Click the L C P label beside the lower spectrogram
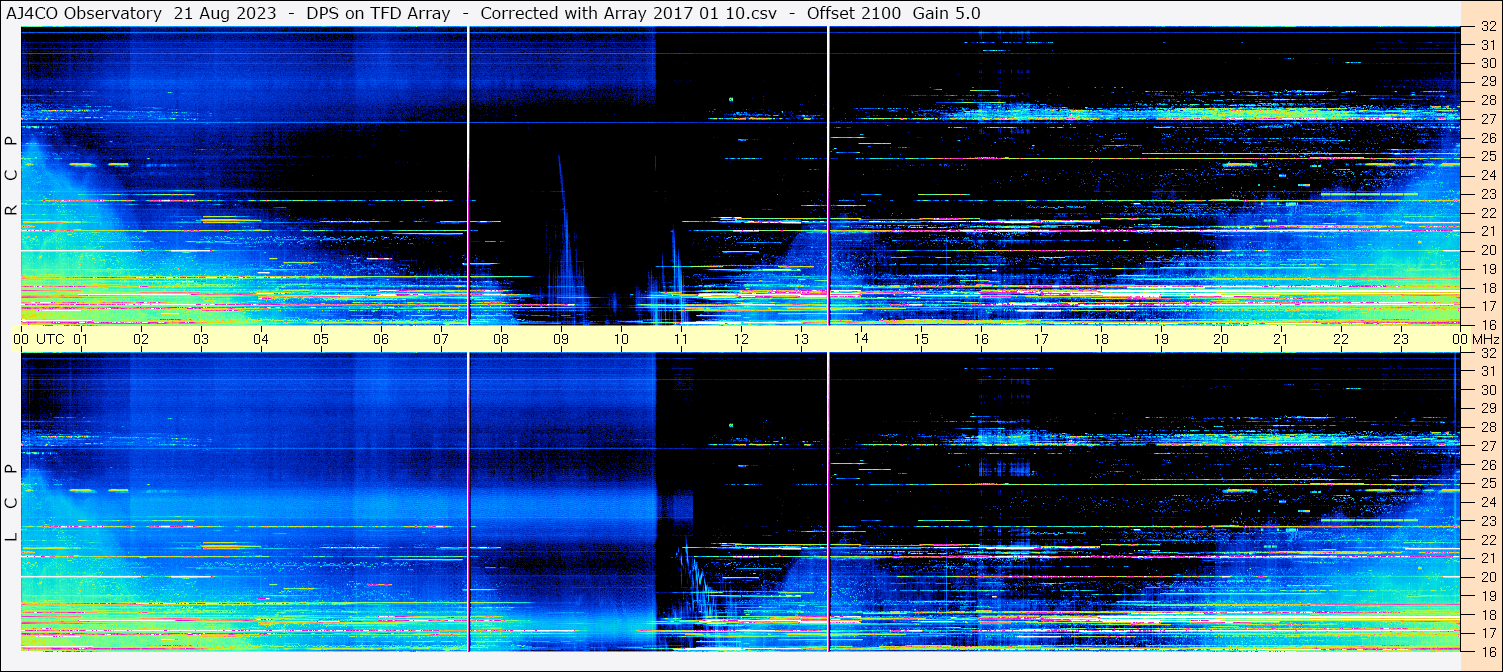The height and width of the screenshot is (672, 1503). pos(11,503)
